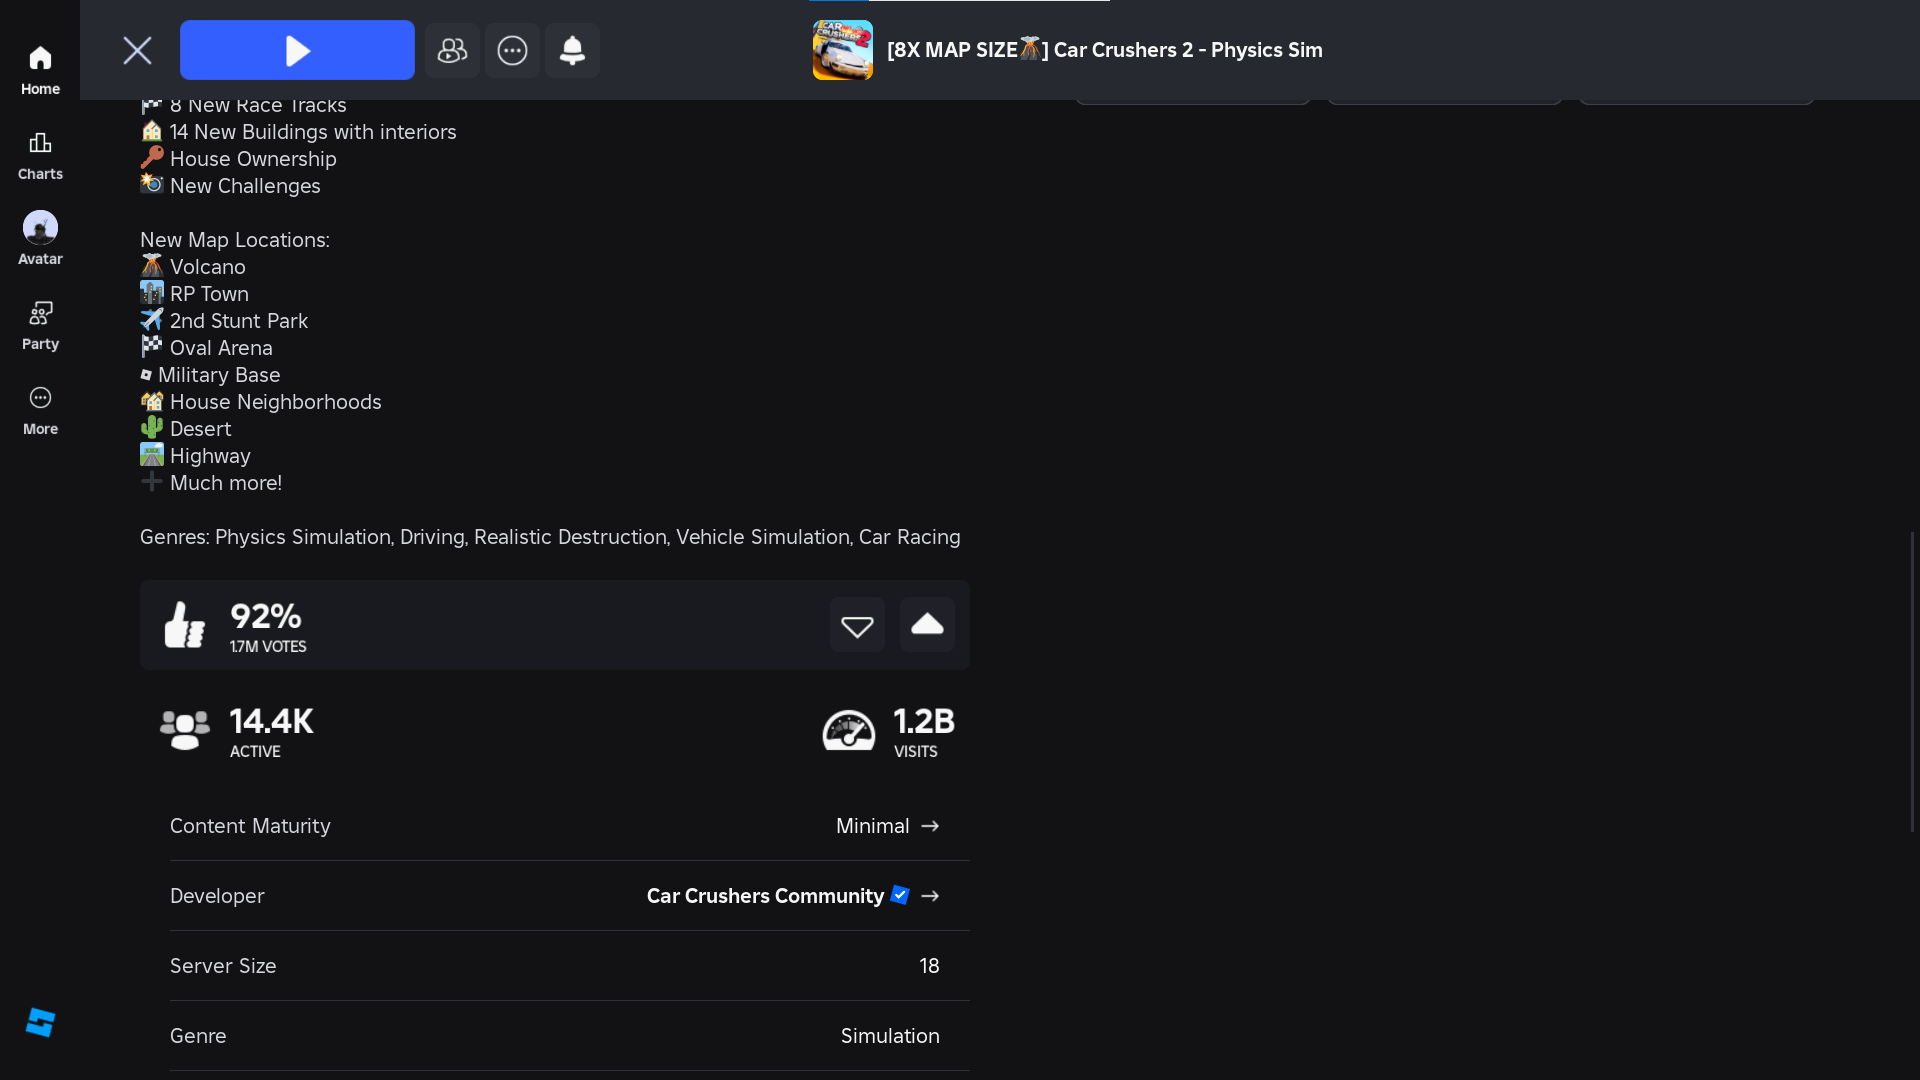1920x1080 pixels.
Task: Click the Roblox Studio logo icon
Action: point(40,1022)
